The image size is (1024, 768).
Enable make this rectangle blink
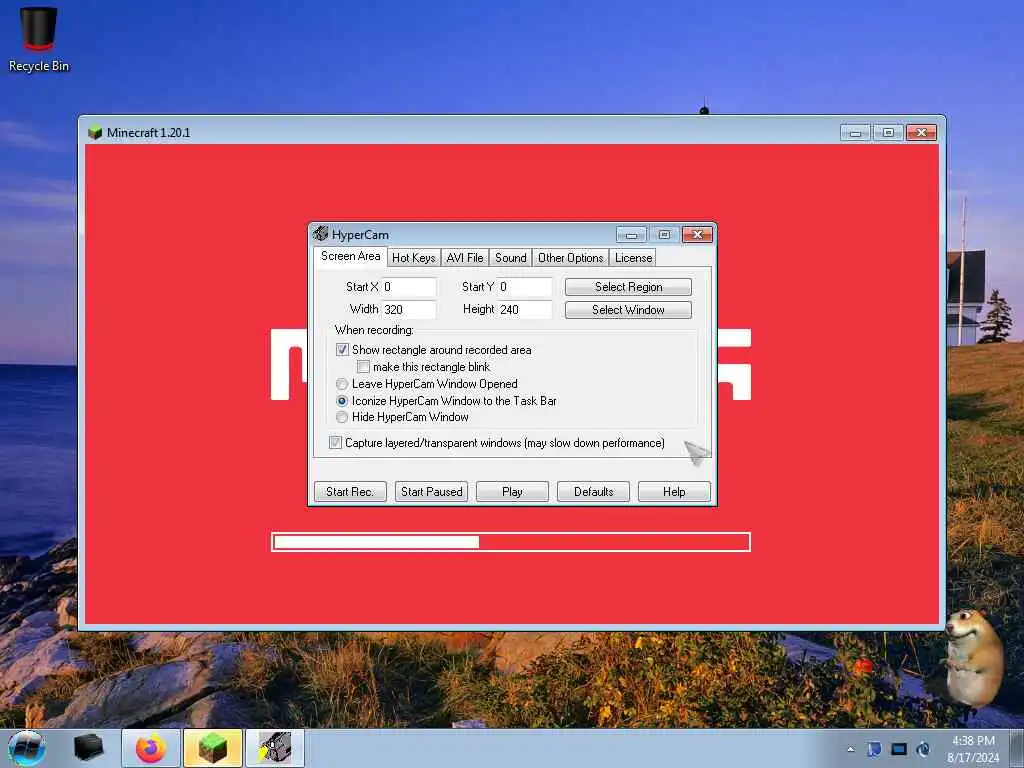(363, 366)
